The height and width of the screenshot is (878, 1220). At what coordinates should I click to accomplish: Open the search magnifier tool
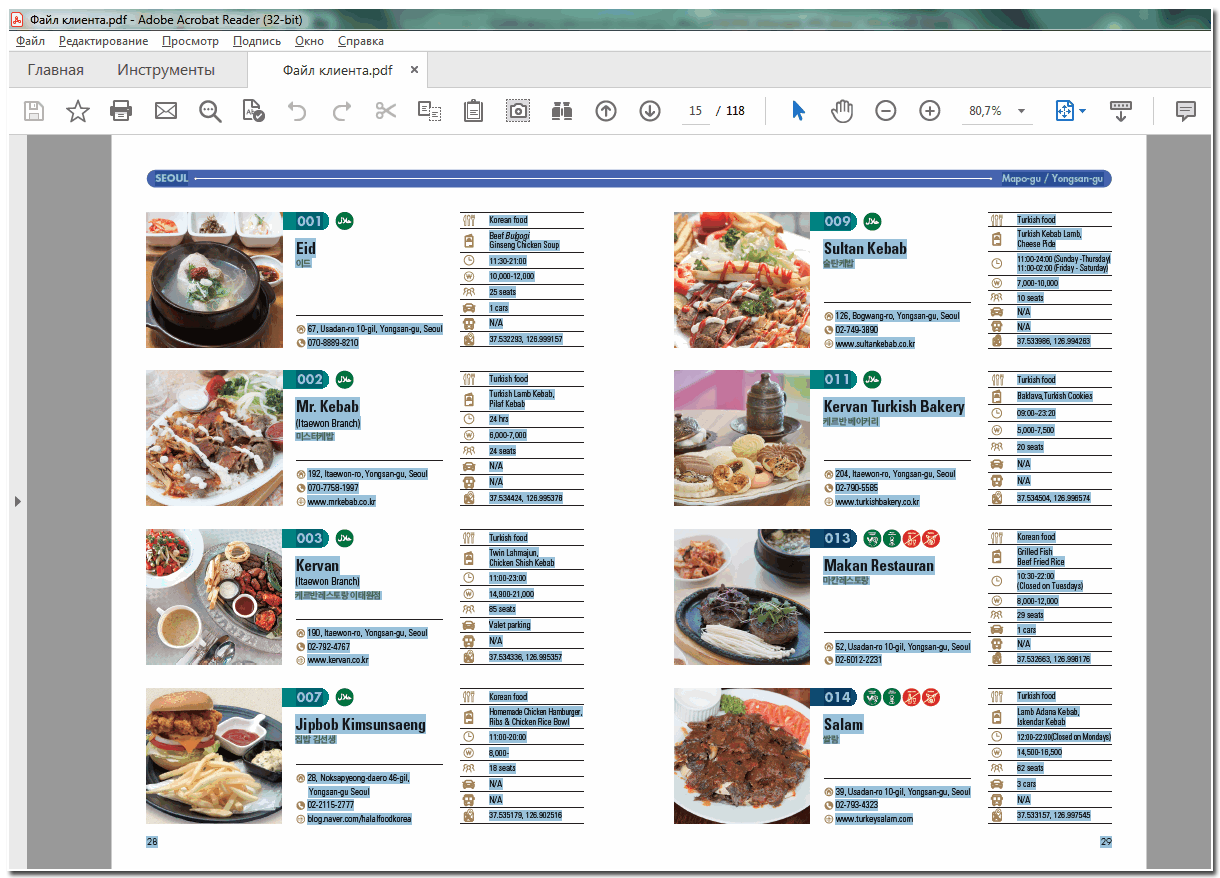pos(210,111)
